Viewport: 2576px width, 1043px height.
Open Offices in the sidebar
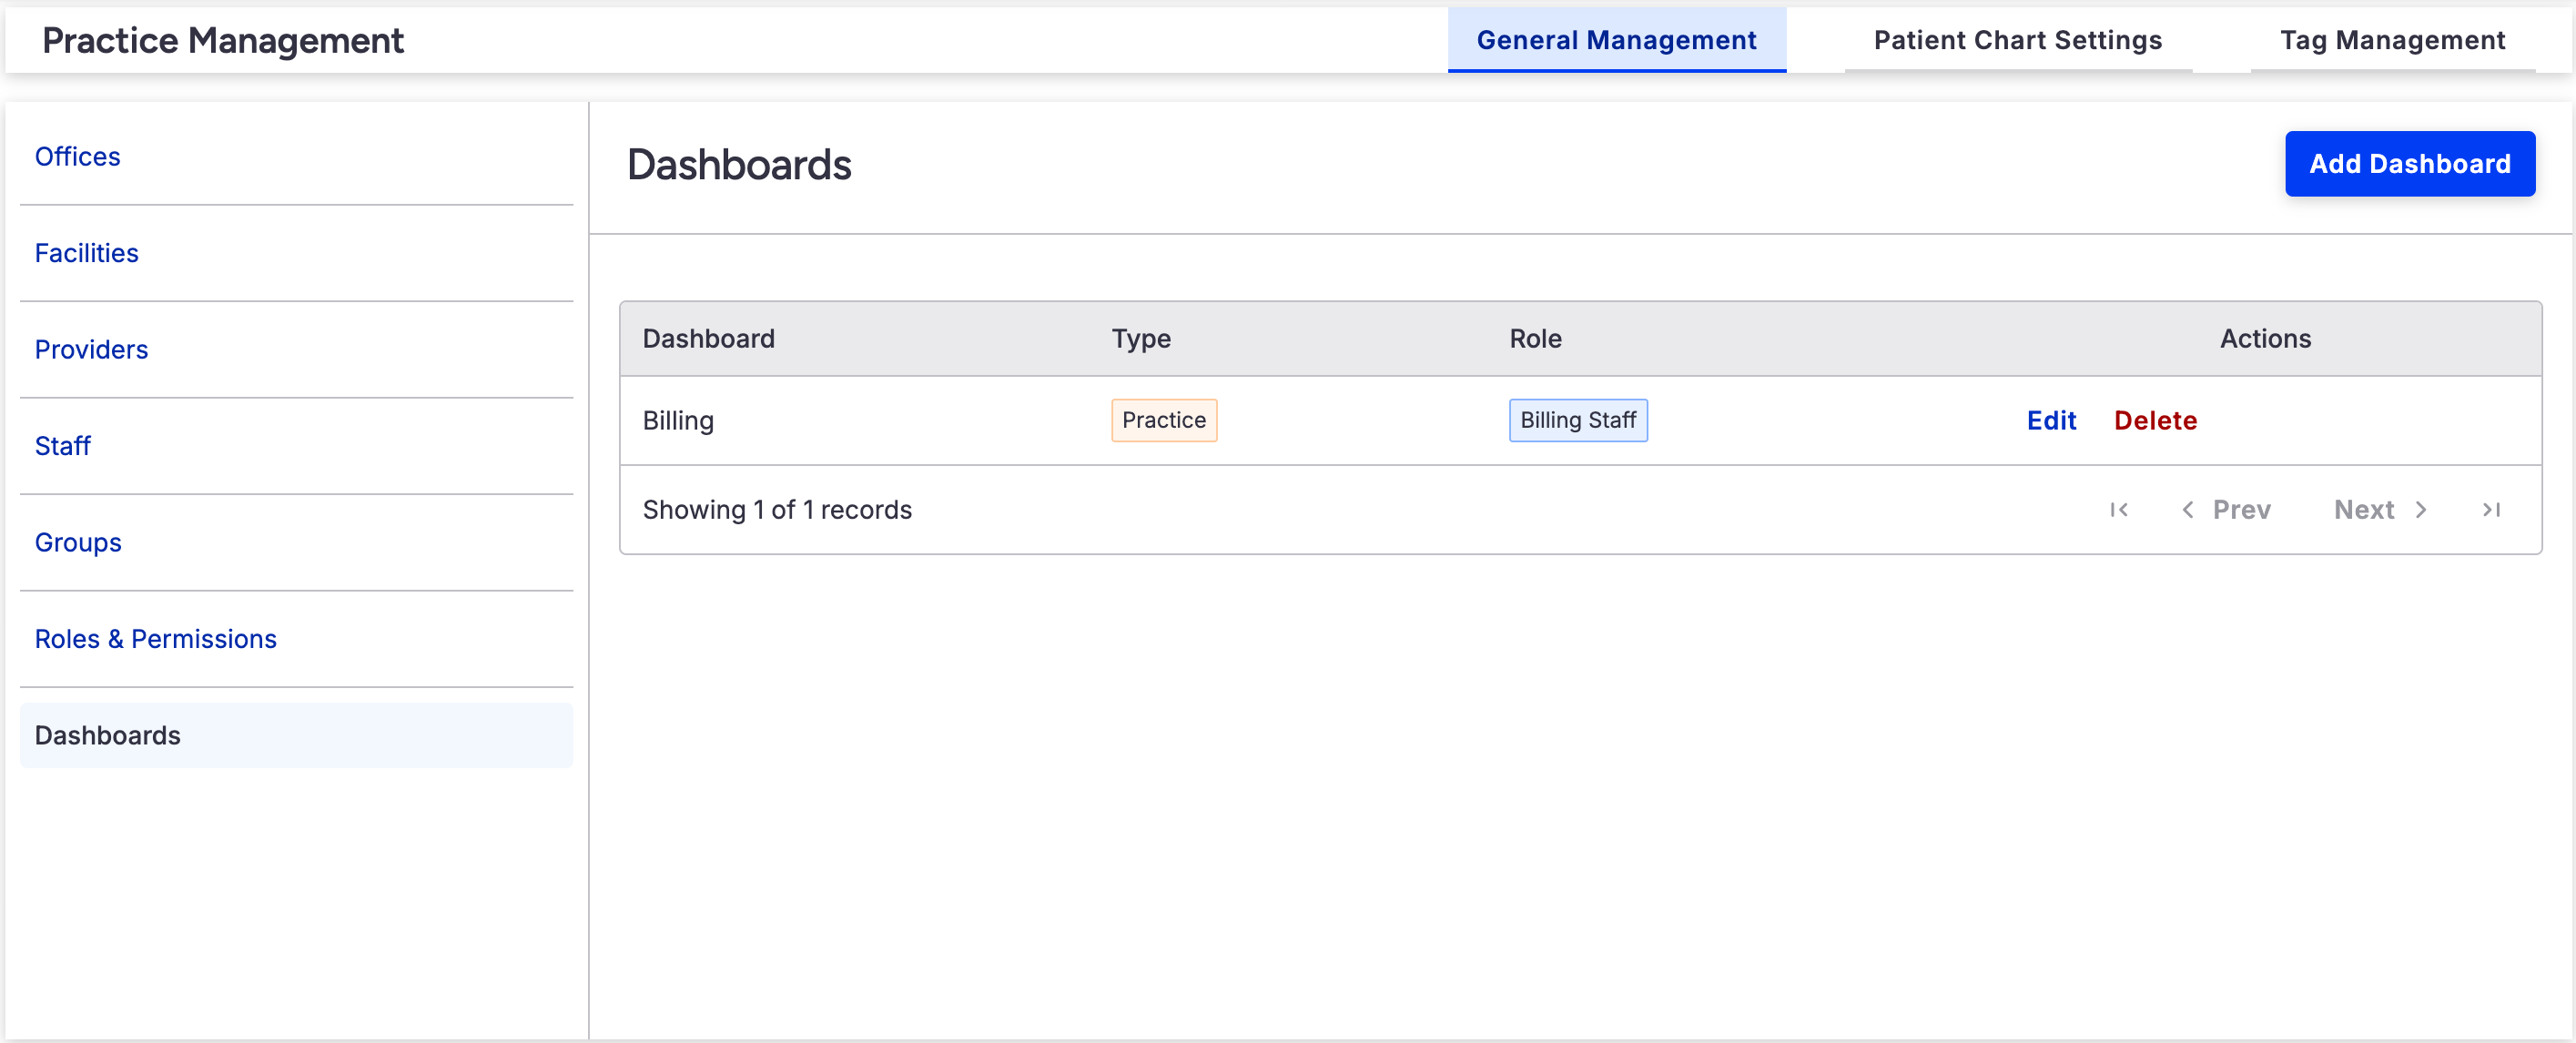(x=78, y=157)
